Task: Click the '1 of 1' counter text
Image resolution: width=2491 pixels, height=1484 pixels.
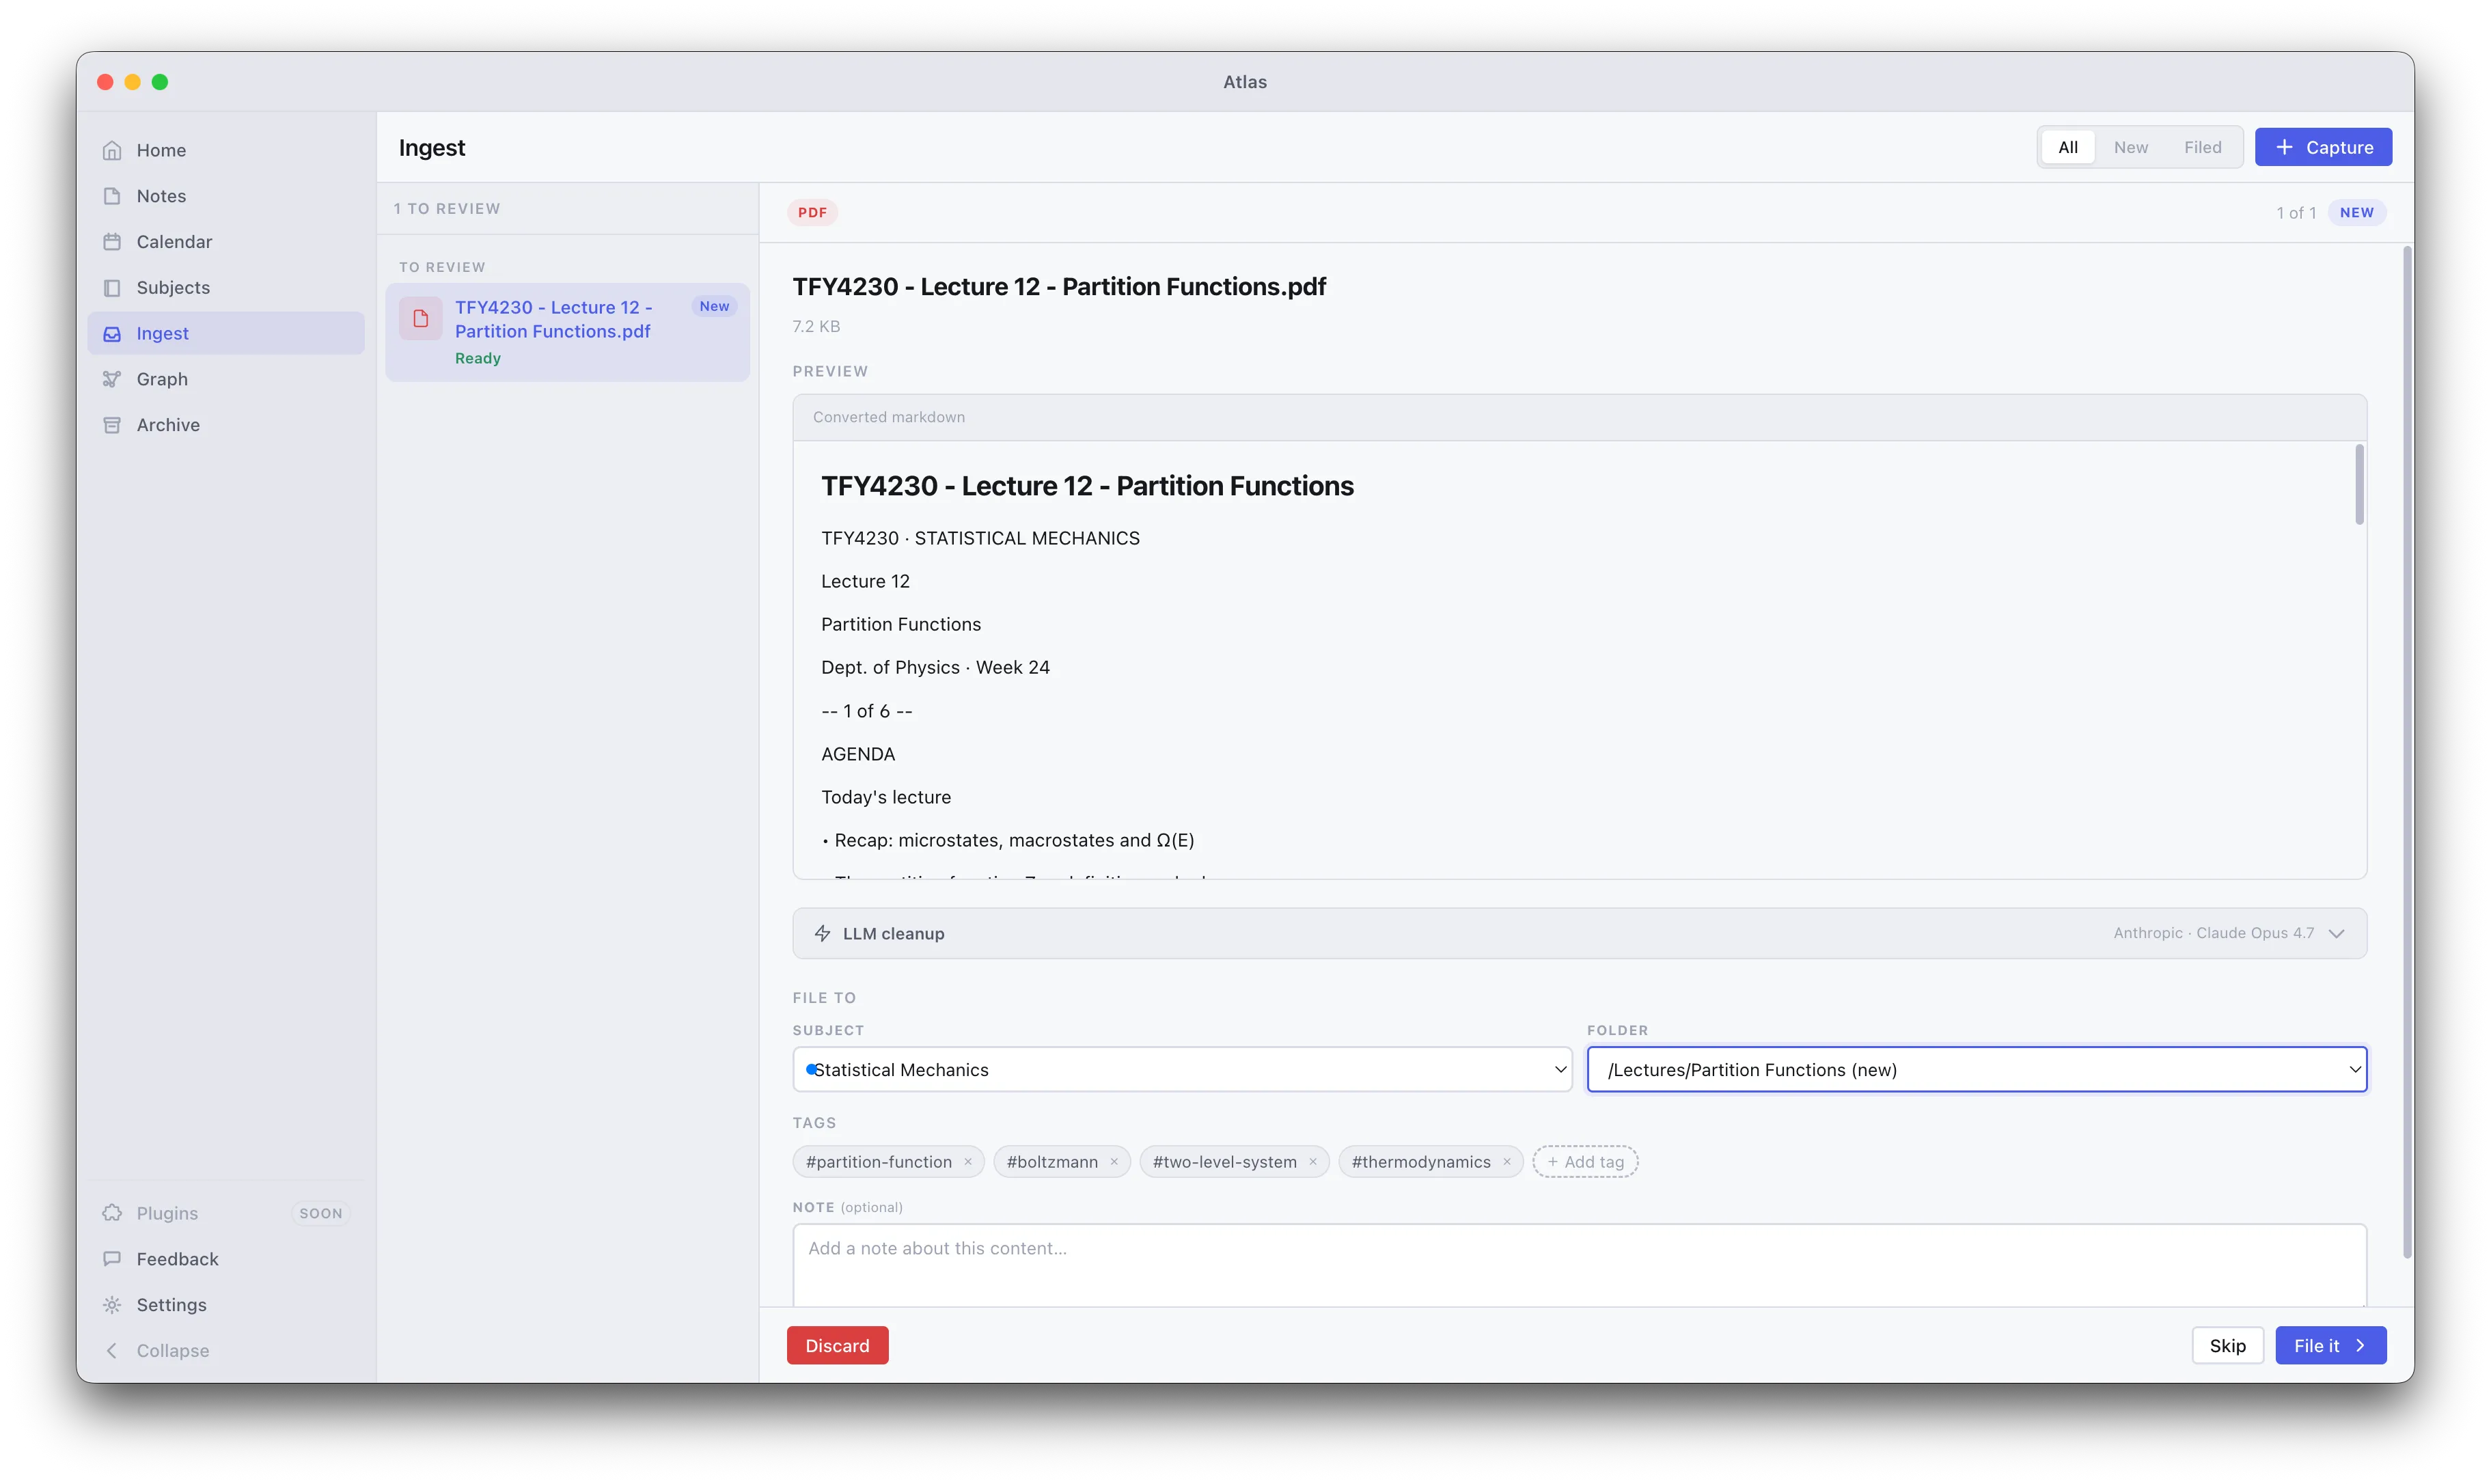Action: 2296,213
